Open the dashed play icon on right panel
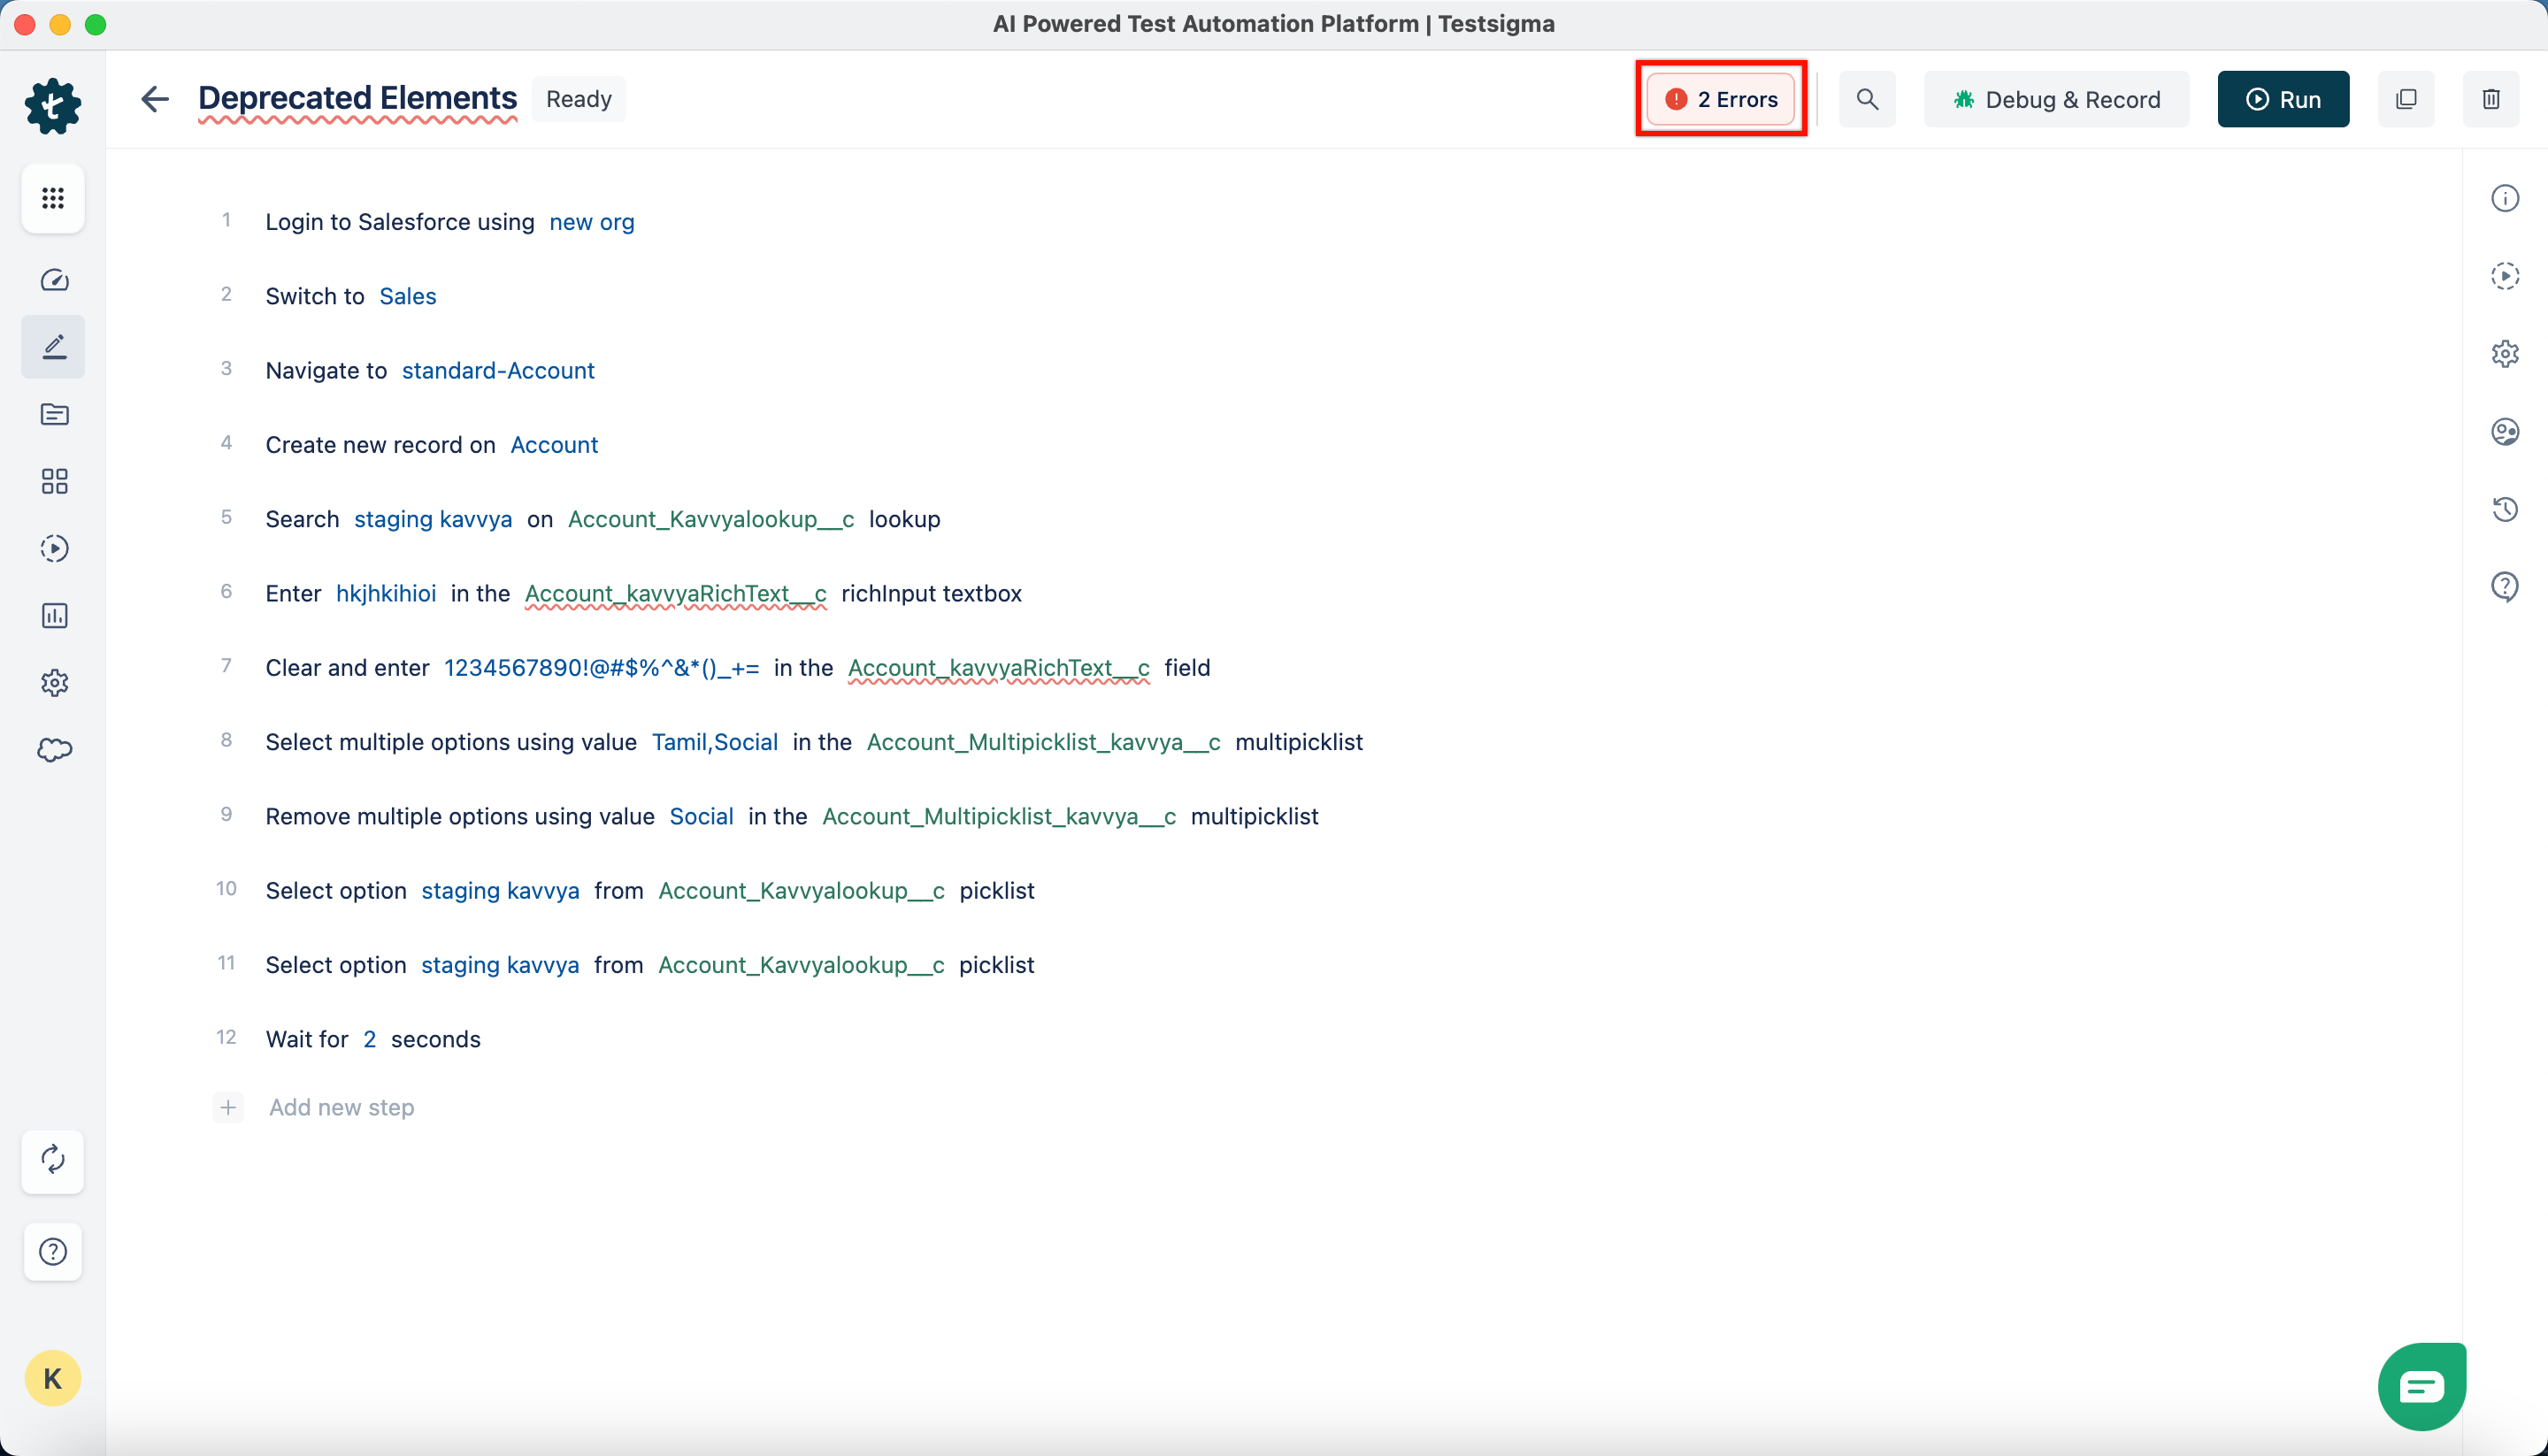 [2505, 276]
